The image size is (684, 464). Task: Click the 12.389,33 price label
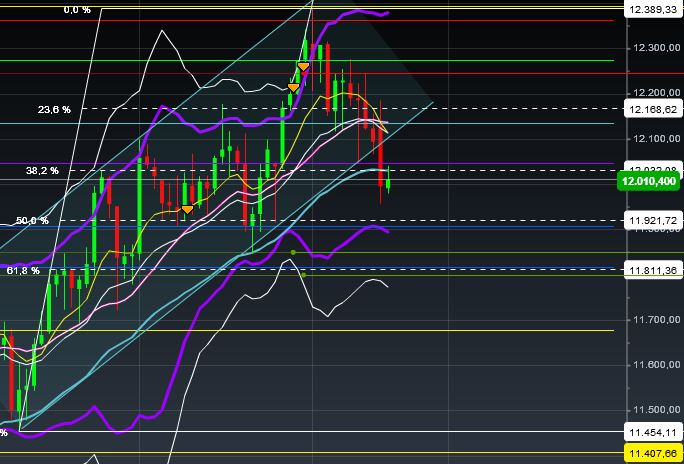pos(652,9)
